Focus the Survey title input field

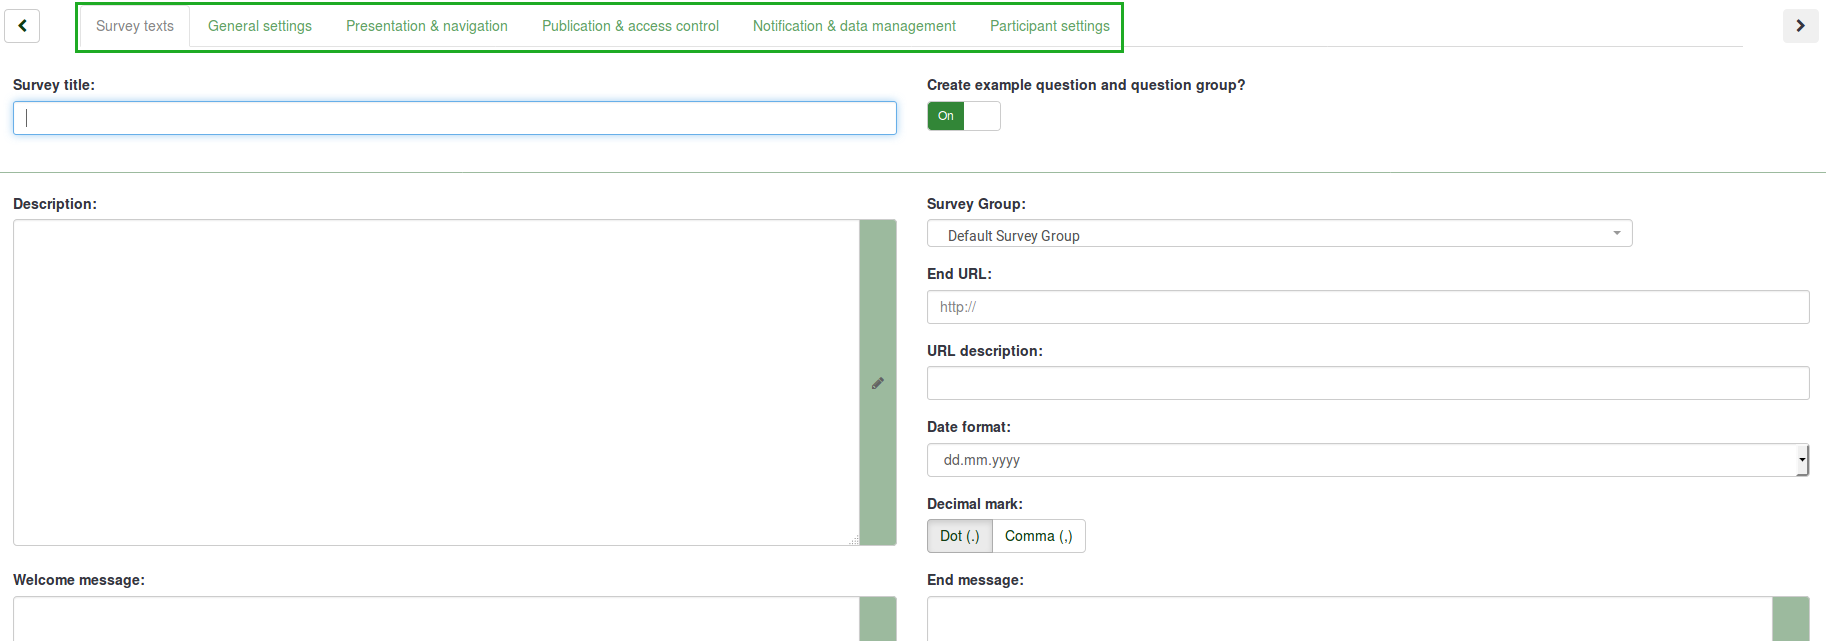click(x=455, y=118)
